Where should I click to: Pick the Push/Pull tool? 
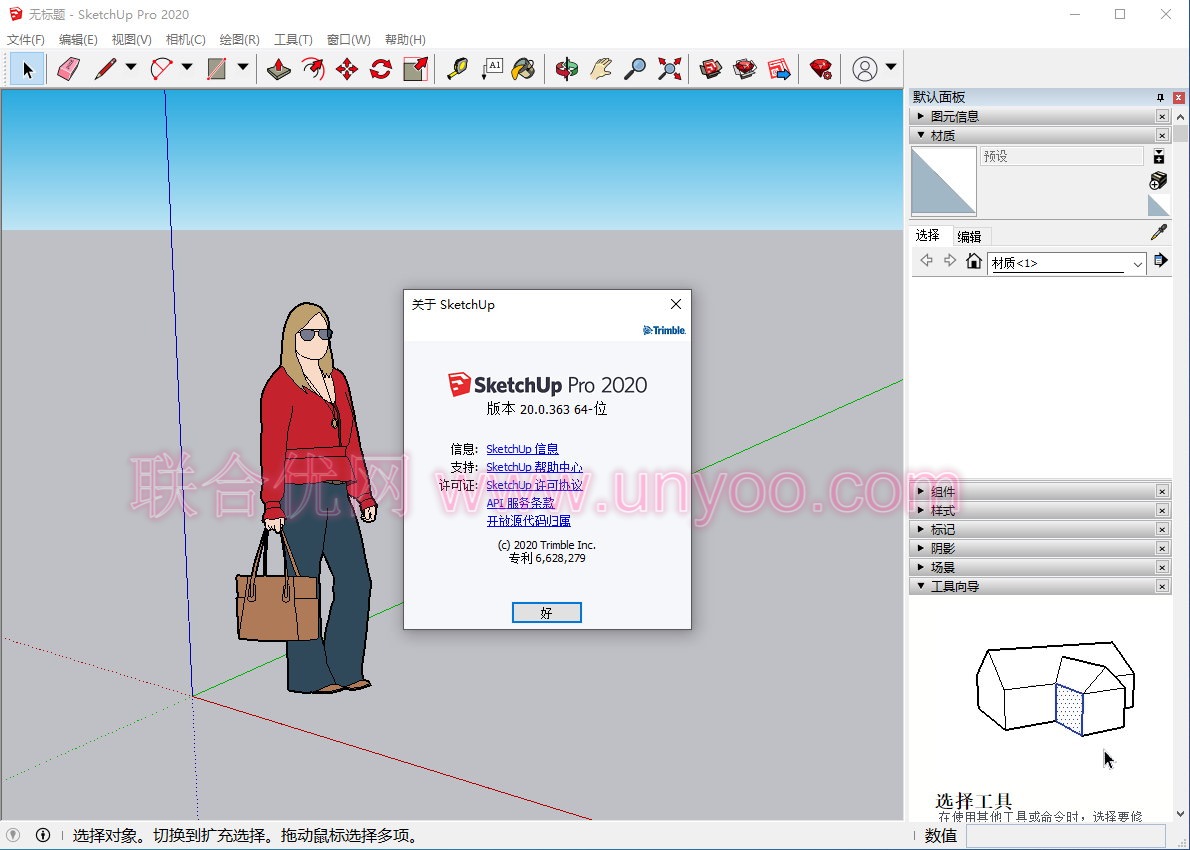(x=279, y=69)
